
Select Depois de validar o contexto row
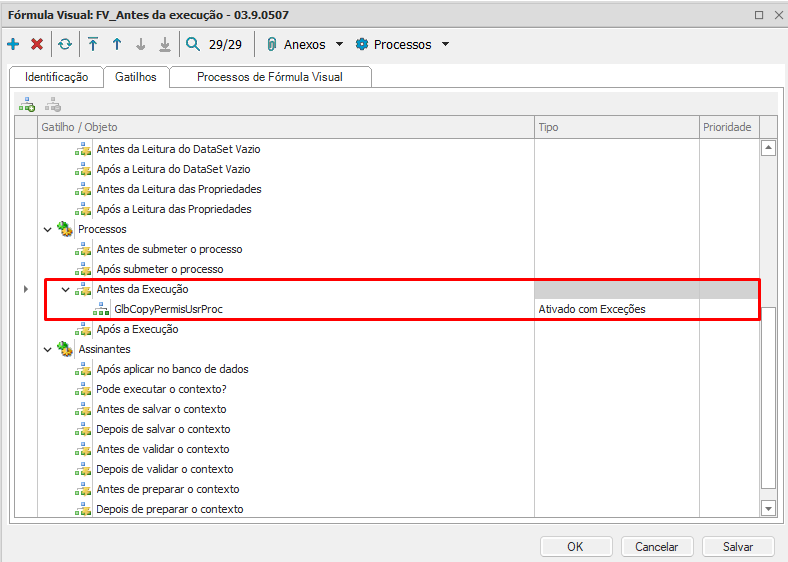399,470
